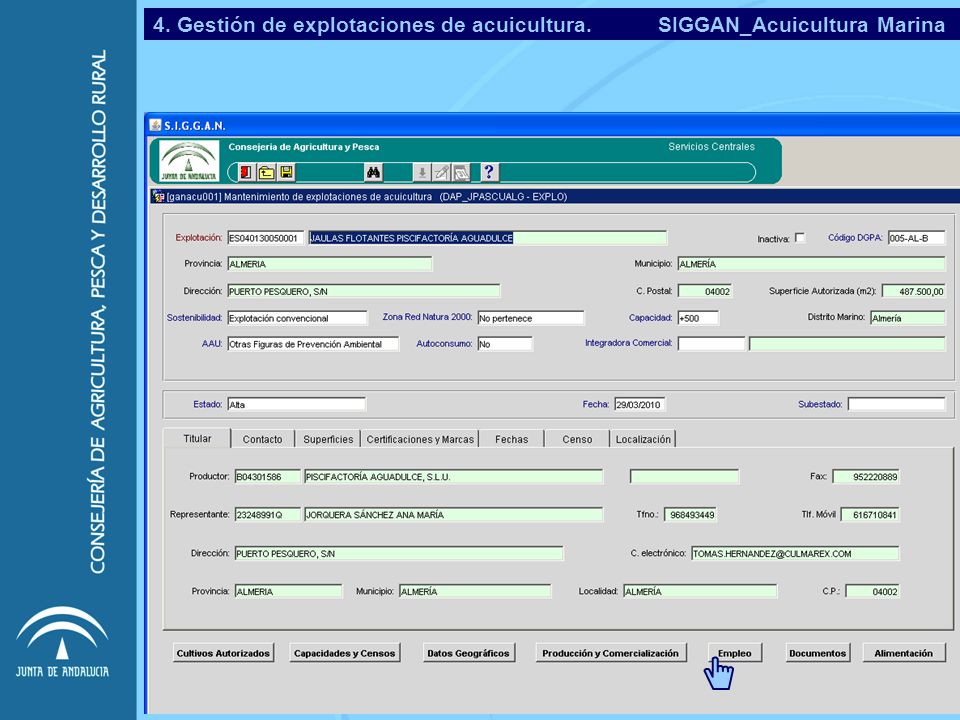Select the Capacidad field showing +500
The image size is (960, 720).
point(698,318)
